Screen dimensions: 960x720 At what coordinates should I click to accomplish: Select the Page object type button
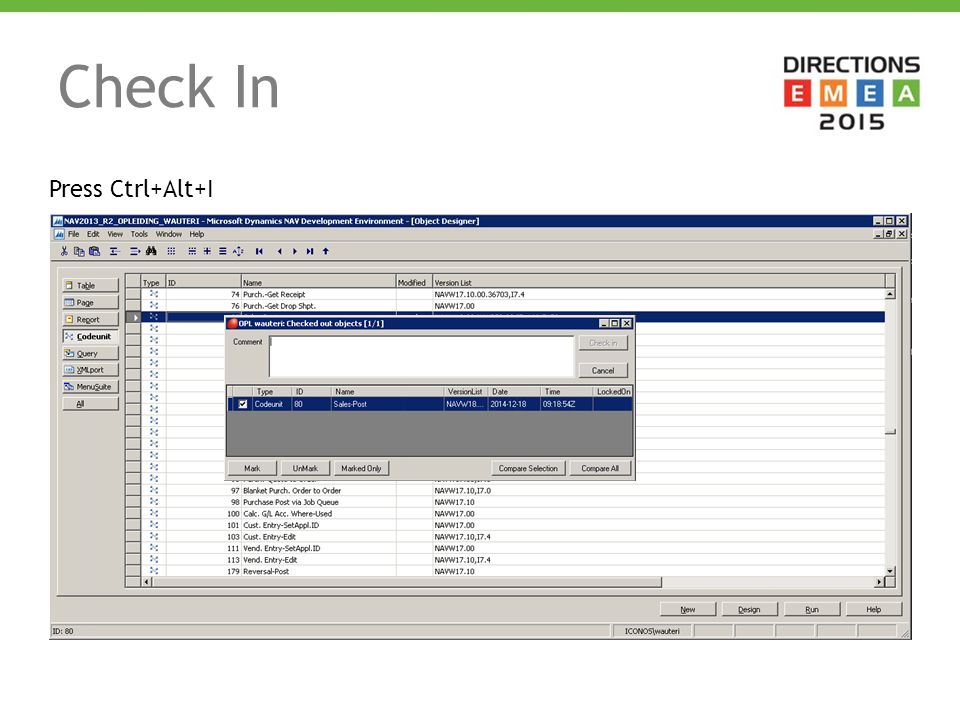pyautogui.click(x=90, y=302)
